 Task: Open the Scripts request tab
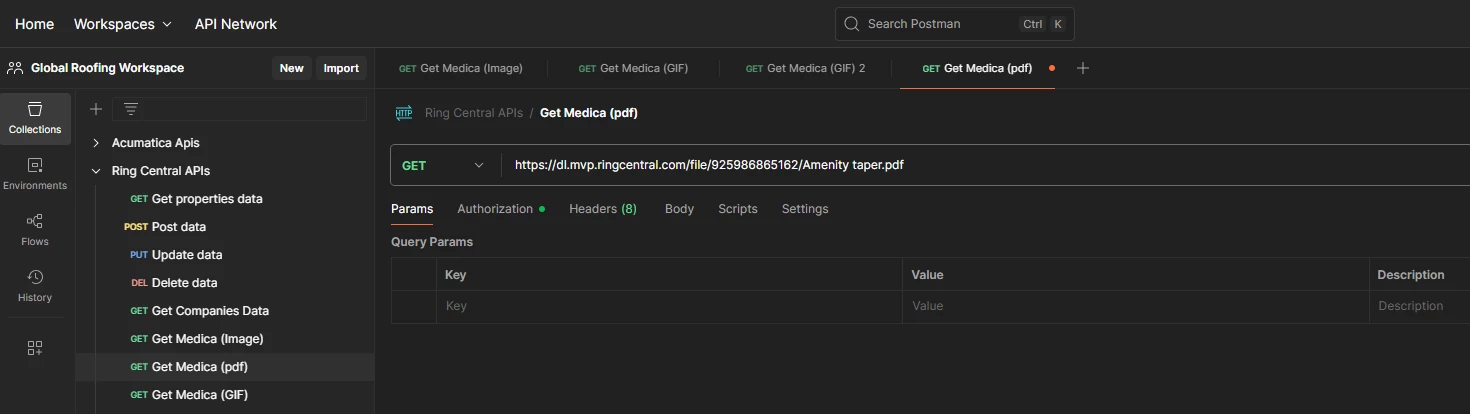[x=738, y=209]
